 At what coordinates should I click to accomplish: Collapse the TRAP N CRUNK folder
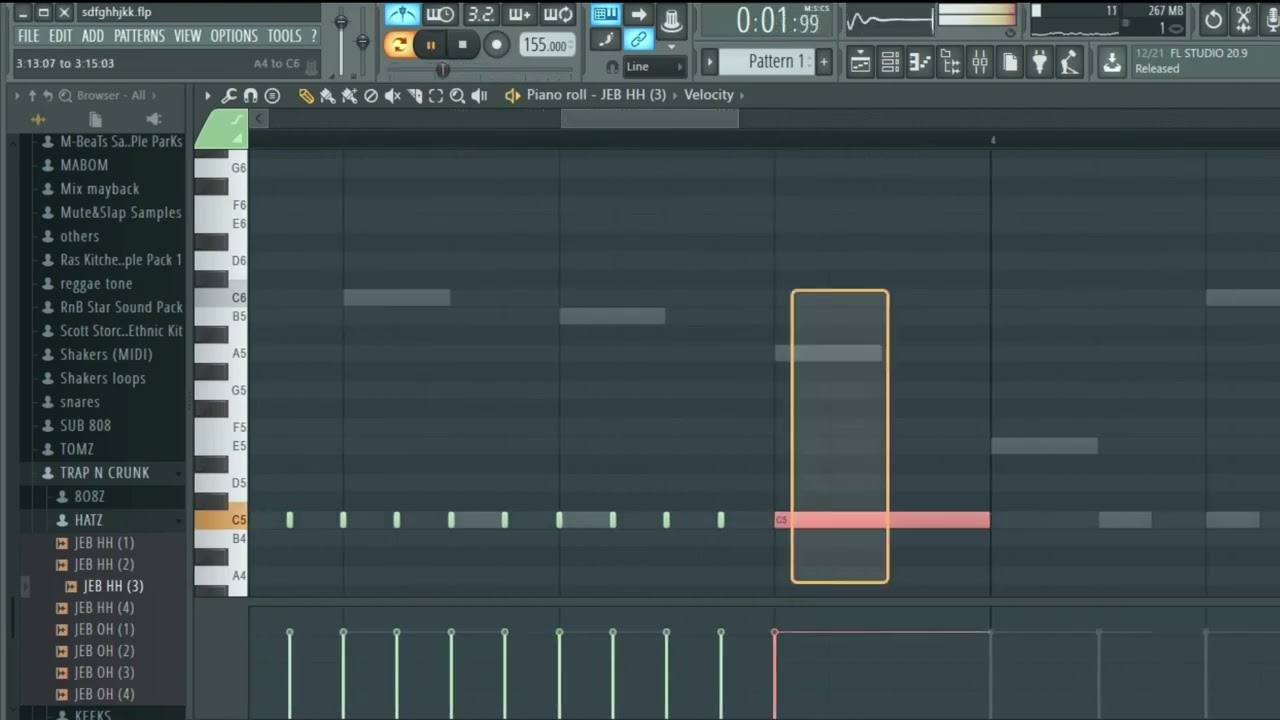pos(104,473)
